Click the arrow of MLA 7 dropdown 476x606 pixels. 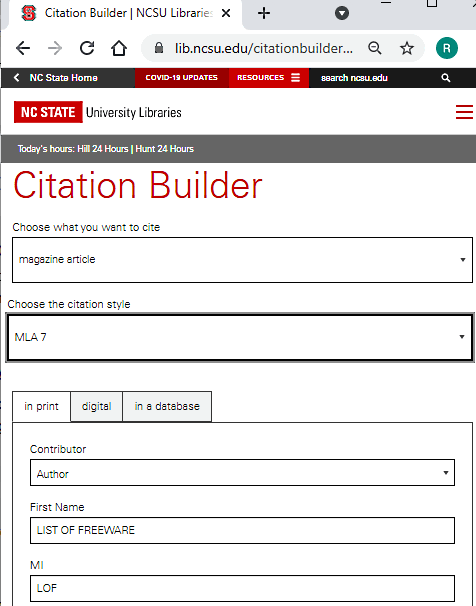[462, 337]
